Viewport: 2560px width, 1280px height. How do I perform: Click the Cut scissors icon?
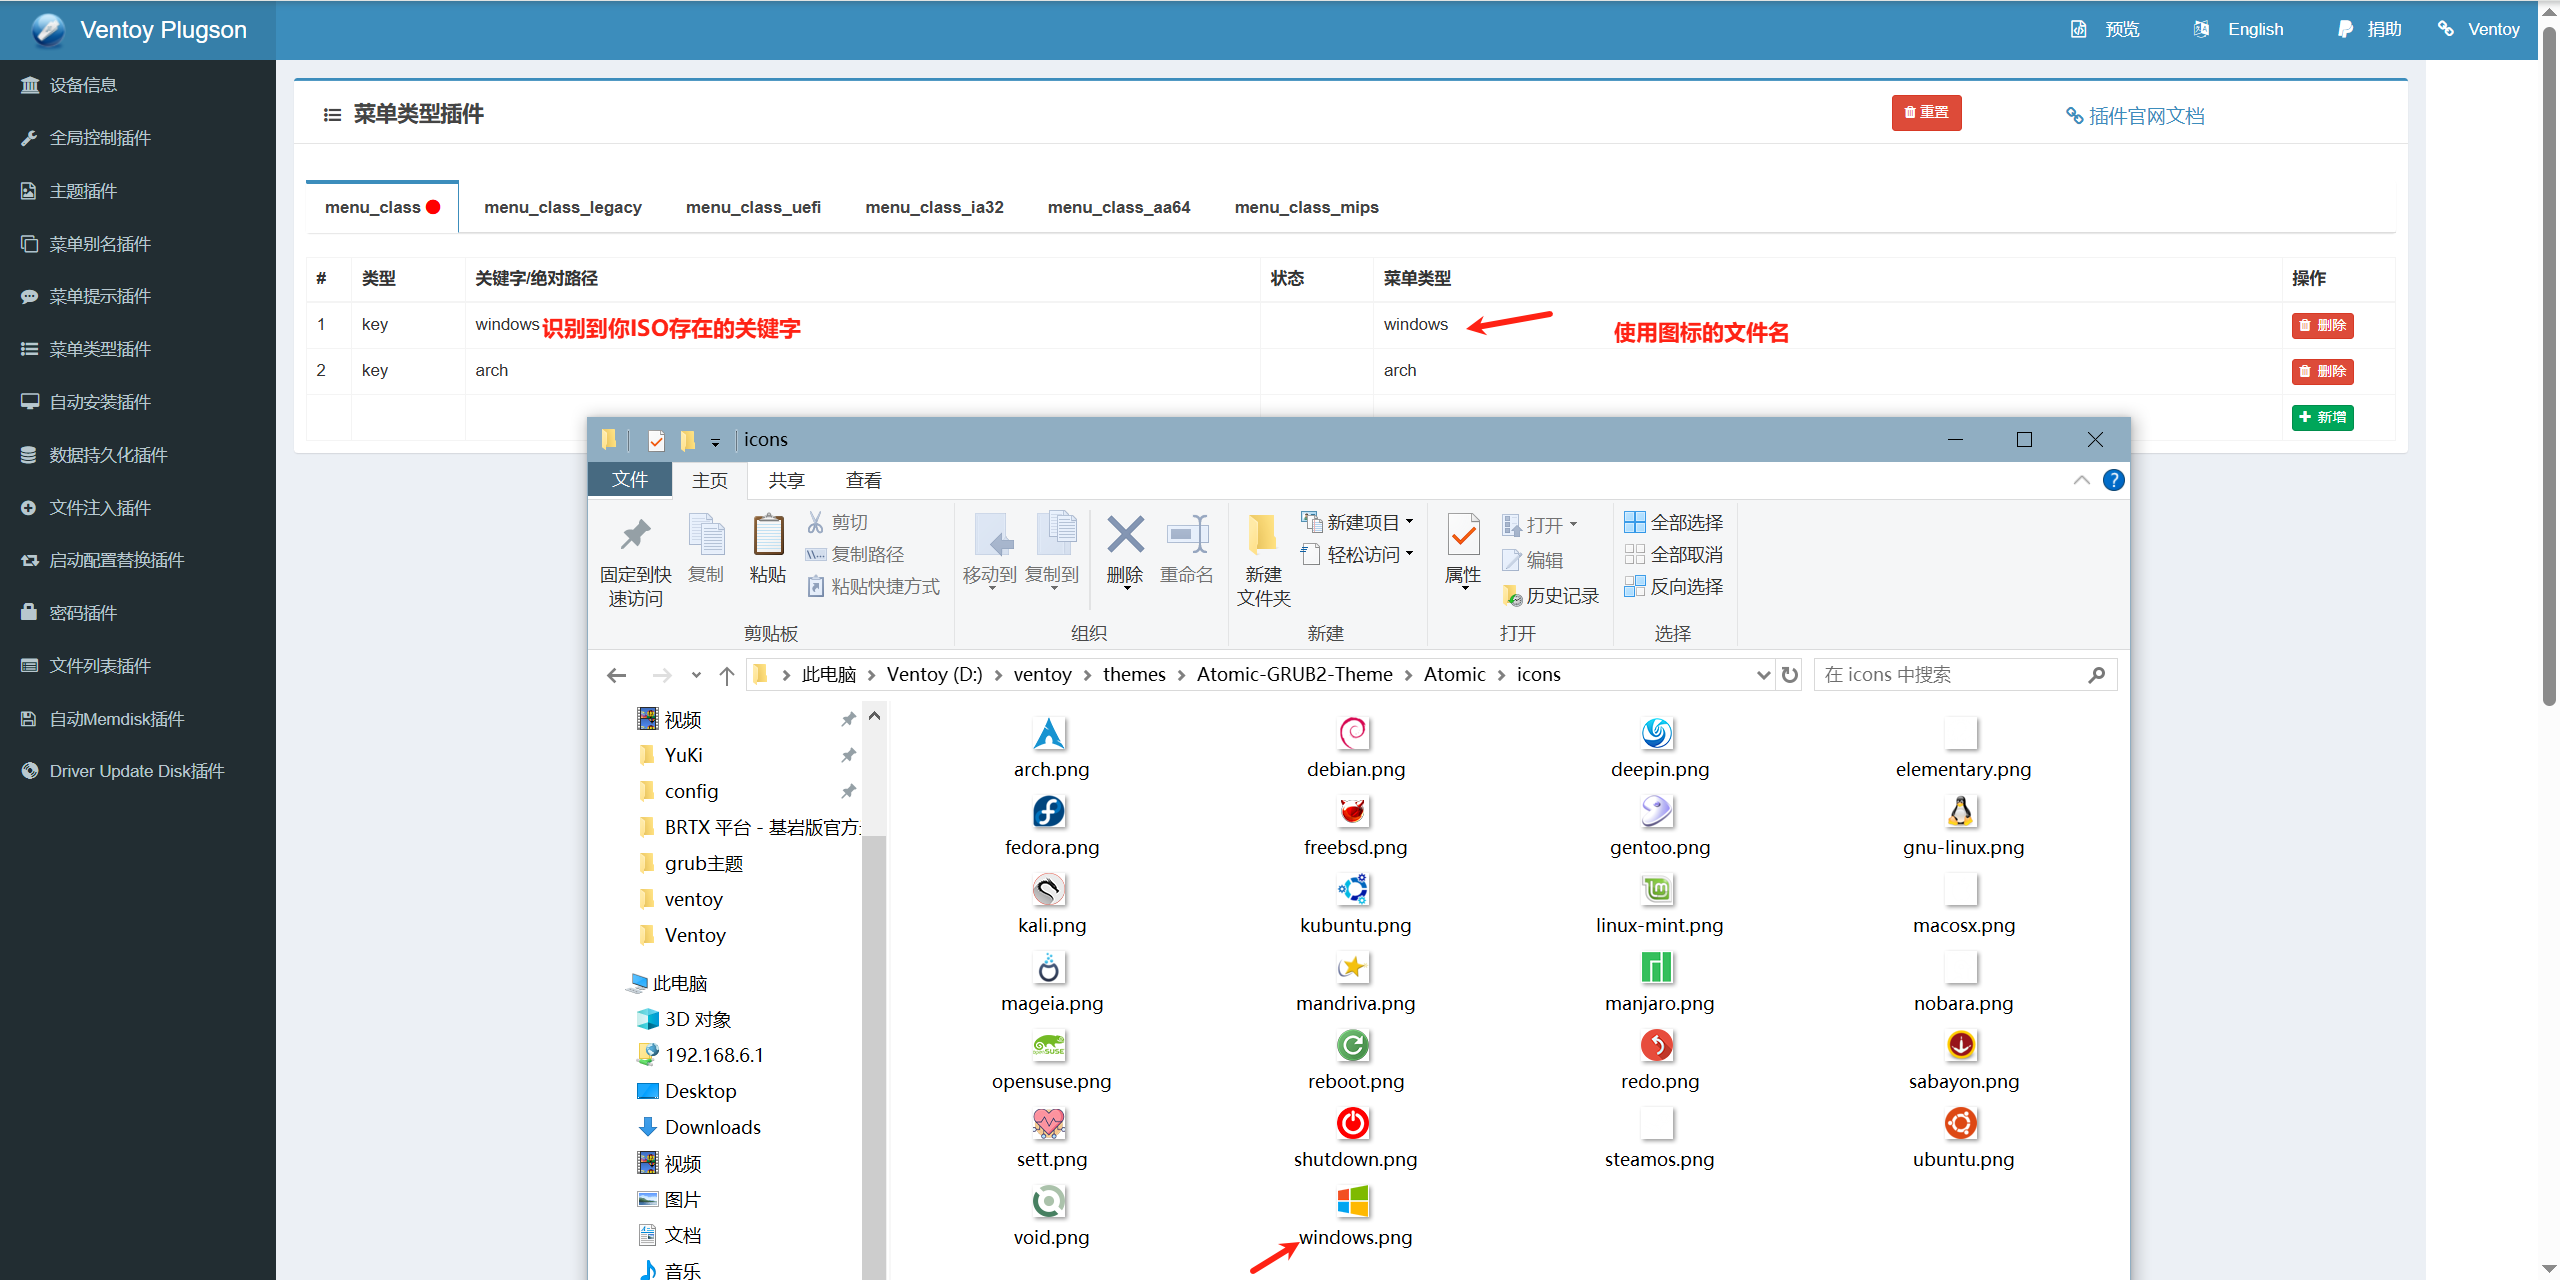[x=815, y=522]
